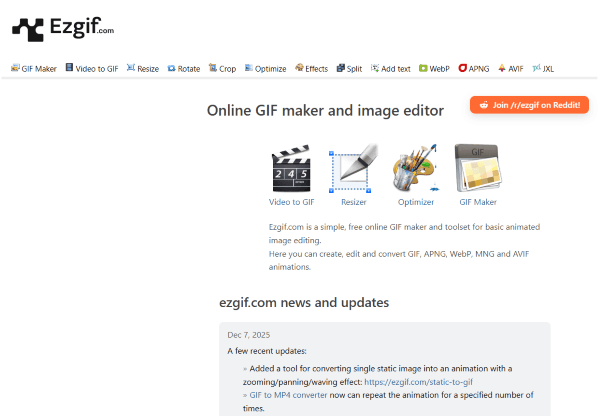The height and width of the screenshot is (416, 600).
Task: Open the GIF to MP4 converter link
Action: [x=288, y=395]
